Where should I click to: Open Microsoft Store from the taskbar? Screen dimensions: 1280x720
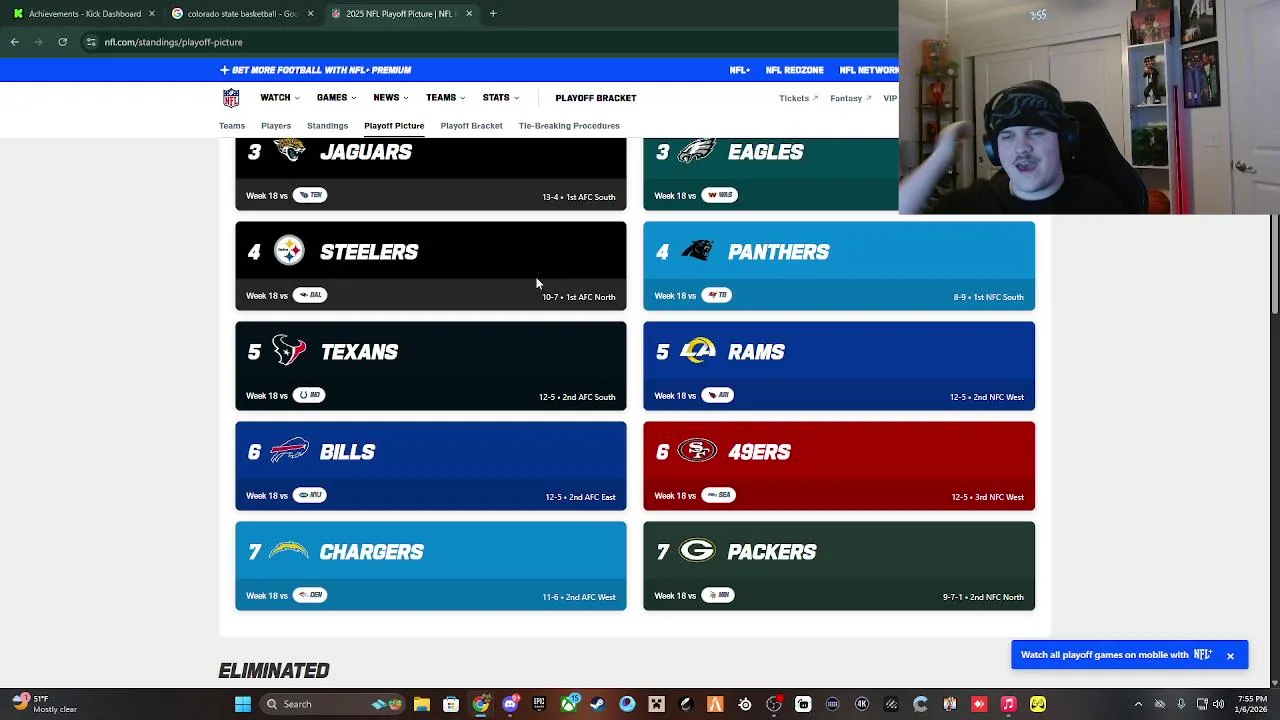click(451, 704)
